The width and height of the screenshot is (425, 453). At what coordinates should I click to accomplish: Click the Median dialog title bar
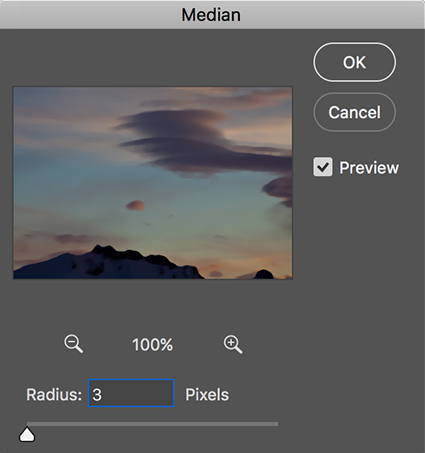pyautogui.click(x=212, y=15)
